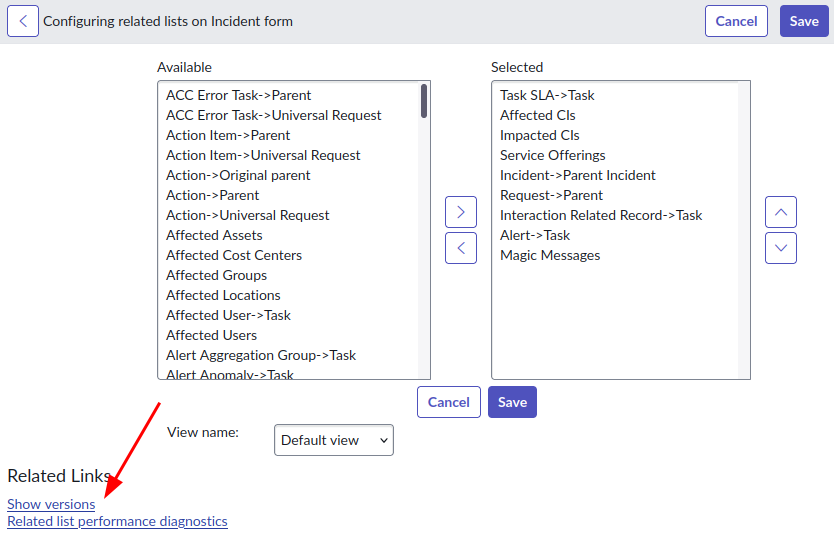Select Service Offerings in Selected list
Viewport: 834px width, 542px height.
552,155
